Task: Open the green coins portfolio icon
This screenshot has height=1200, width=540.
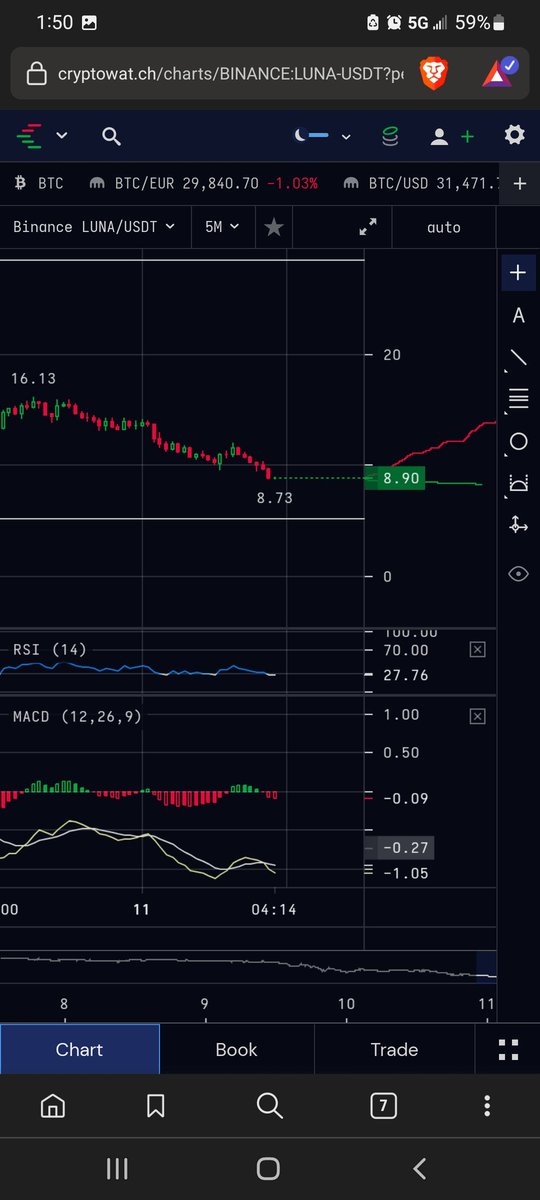Action: click(390, 136)
